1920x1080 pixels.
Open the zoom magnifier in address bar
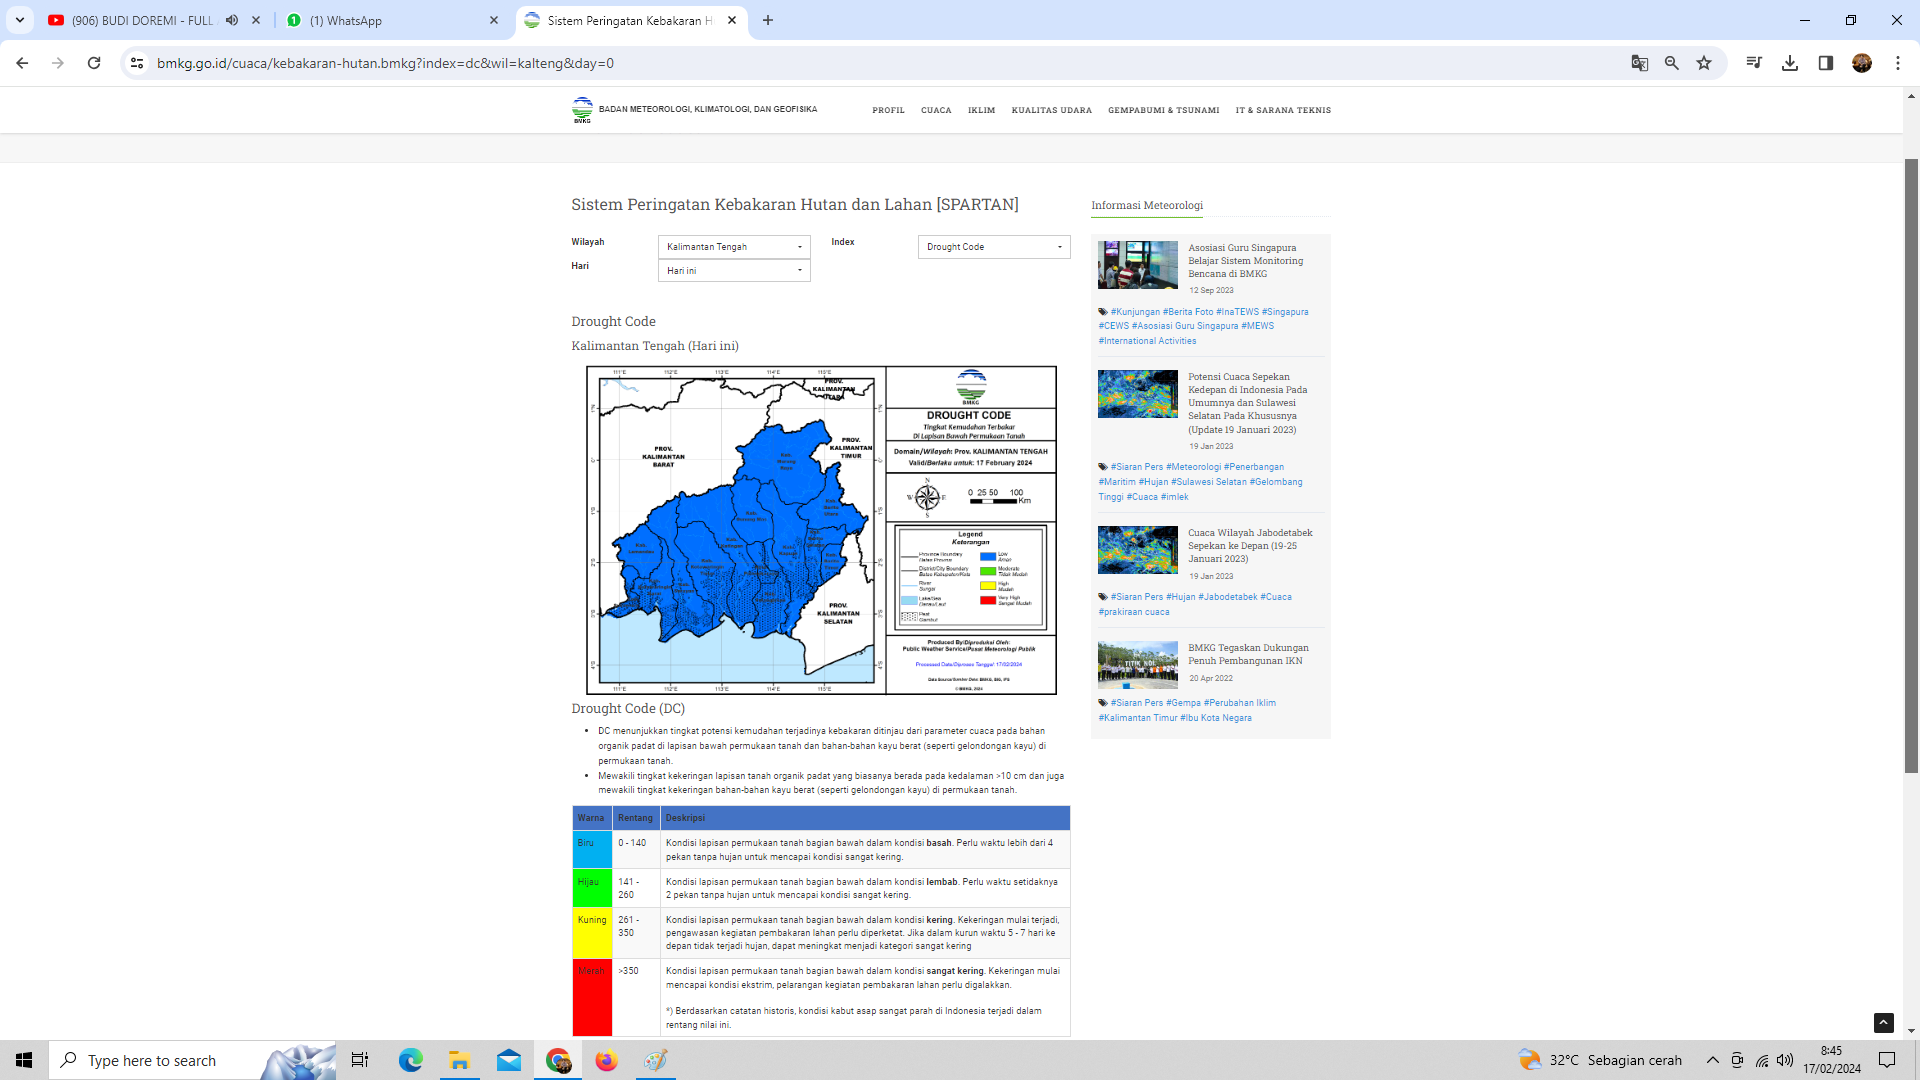(x=1672, y=63)
